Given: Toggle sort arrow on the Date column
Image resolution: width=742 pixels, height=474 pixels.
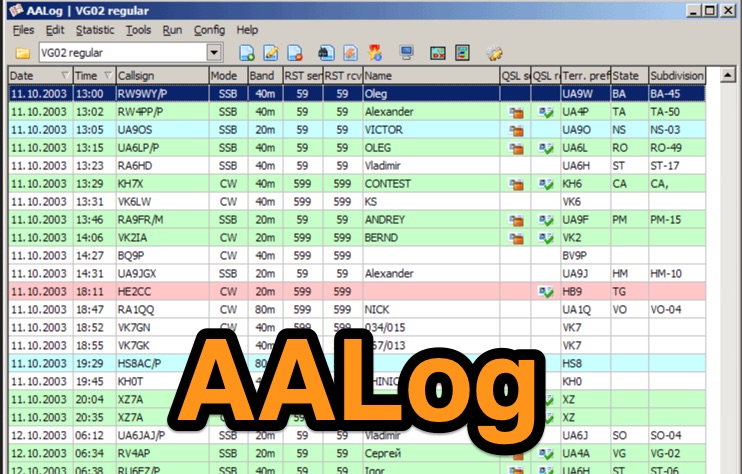Looking at the screenshot, I should click(x=65, y=75).
